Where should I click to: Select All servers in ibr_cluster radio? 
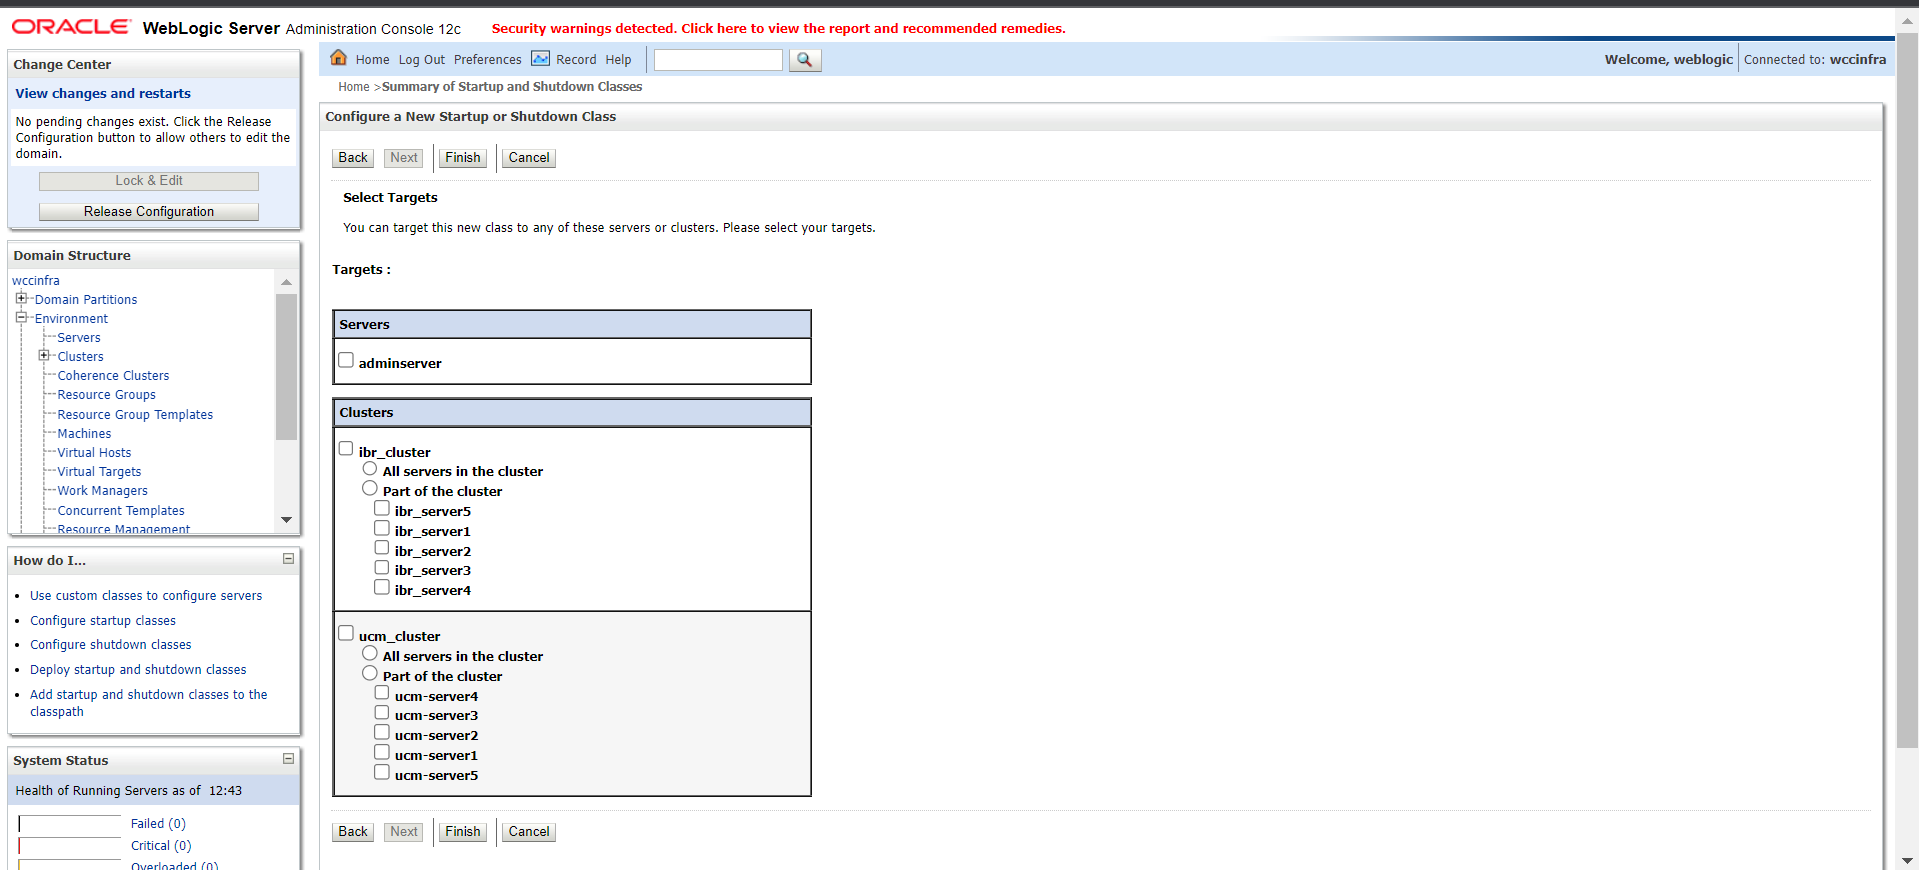pyautogui.click(x=370, y=468)
